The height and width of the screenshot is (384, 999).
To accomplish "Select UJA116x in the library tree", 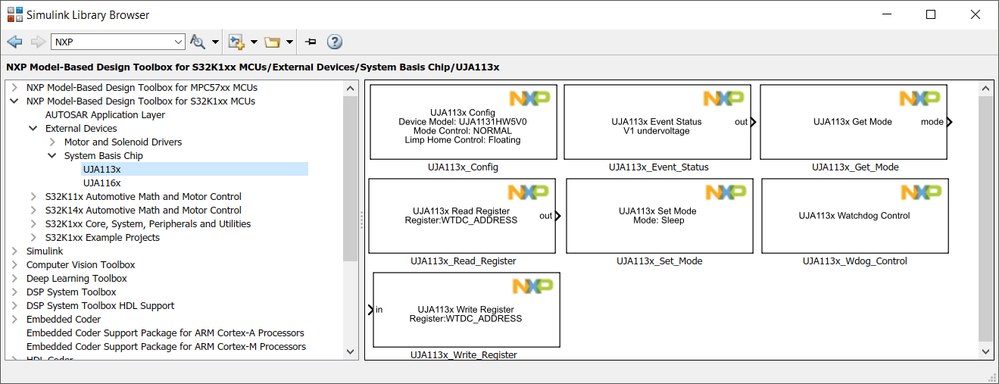I will (x=101, y=183).
